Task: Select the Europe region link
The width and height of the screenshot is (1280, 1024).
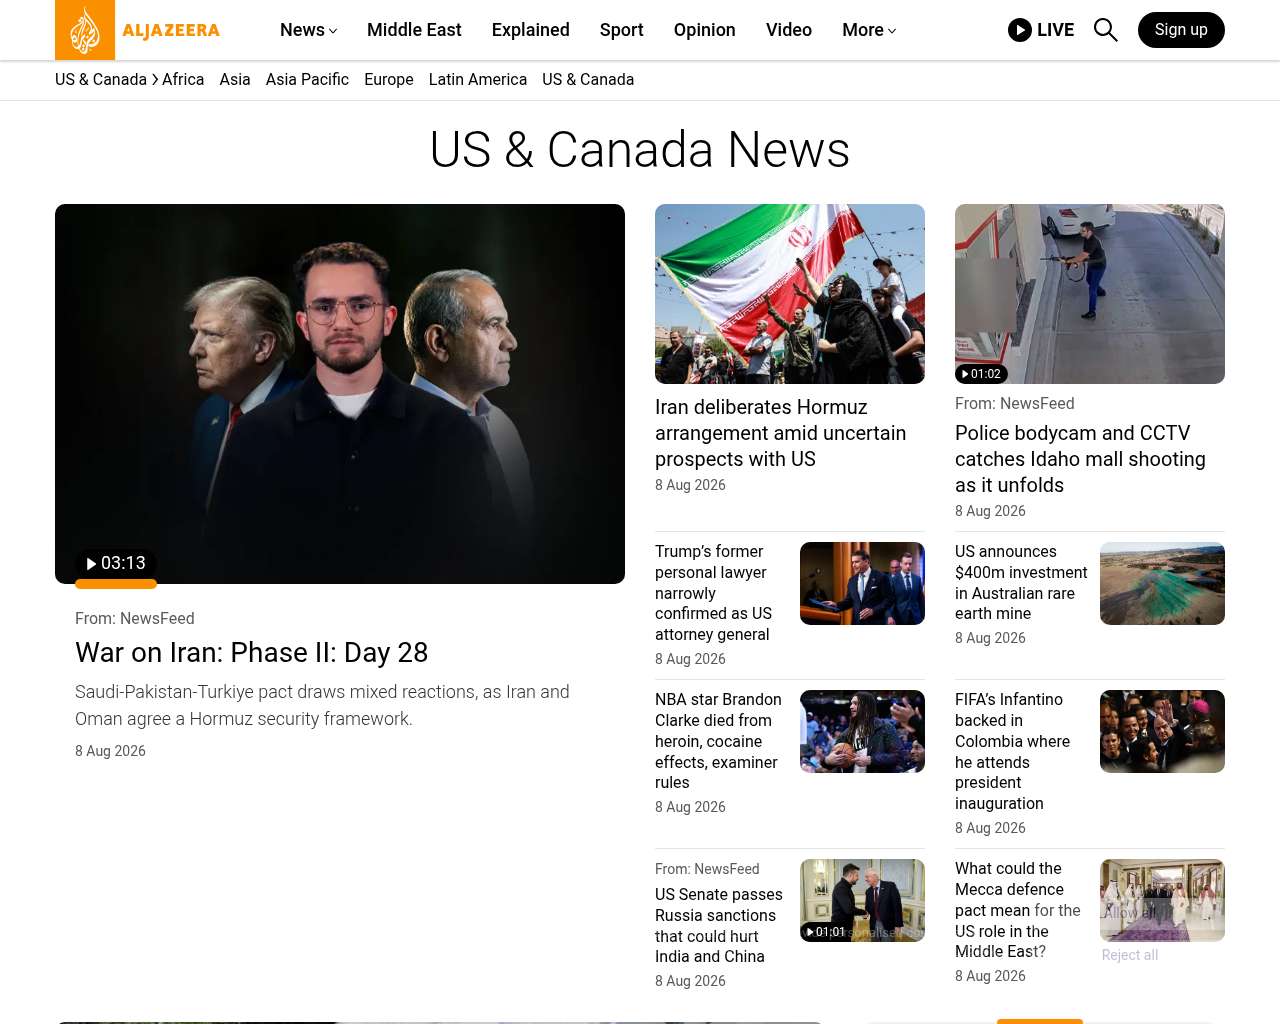Action: click(x=389, y=79)
